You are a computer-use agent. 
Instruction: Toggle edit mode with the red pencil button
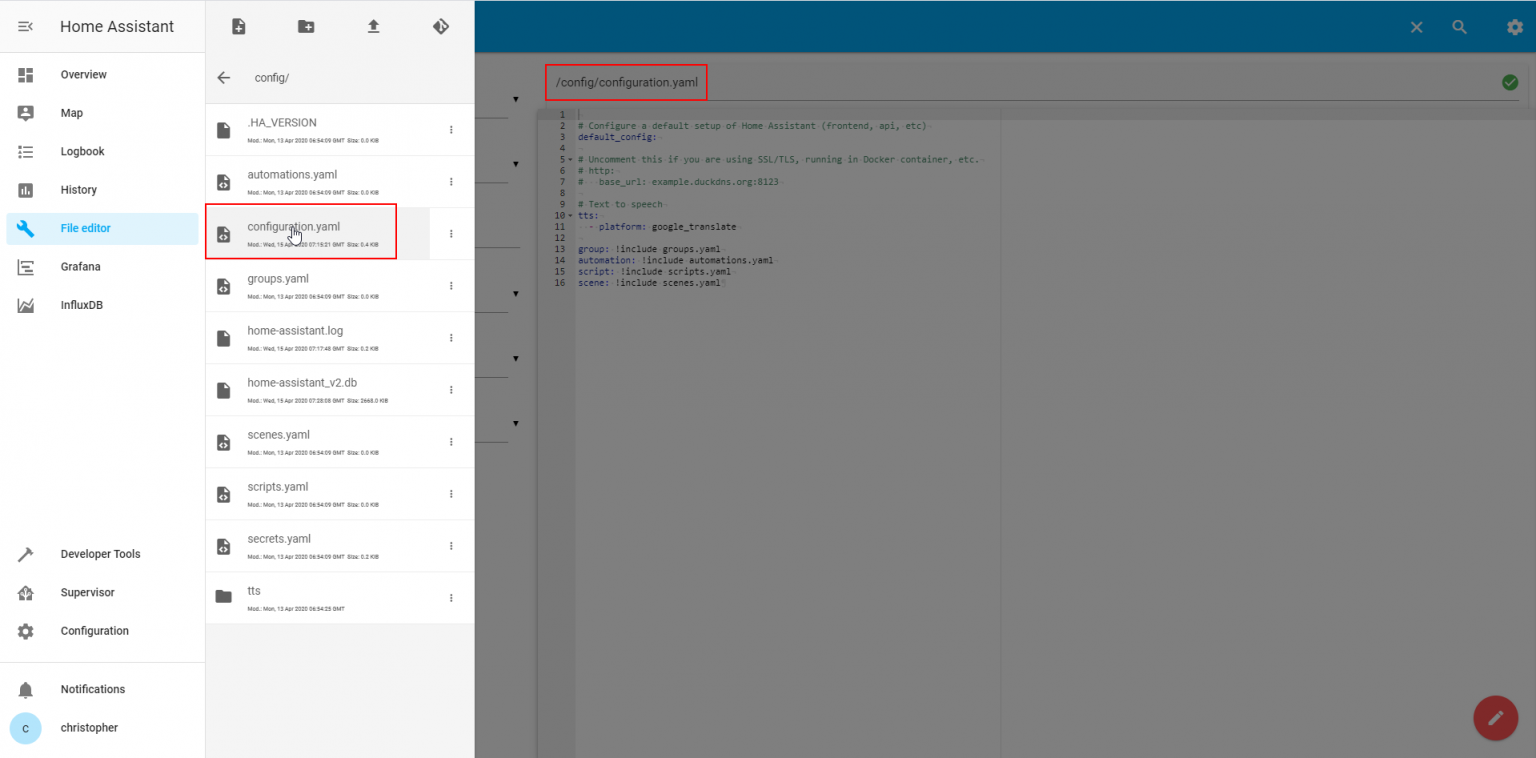(x=1495, y=718)
